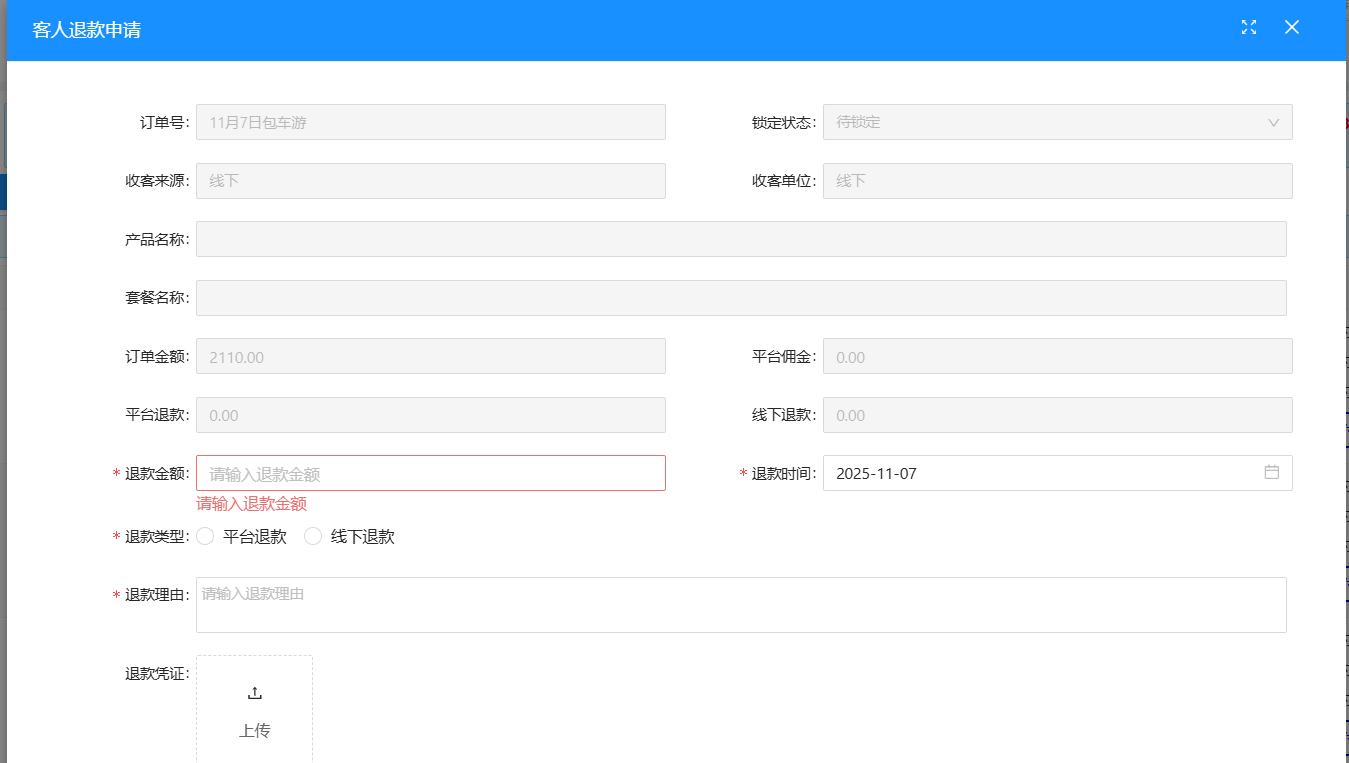Focus the 退款理由 text area
1349x763 pixels.
pos(740,605)
